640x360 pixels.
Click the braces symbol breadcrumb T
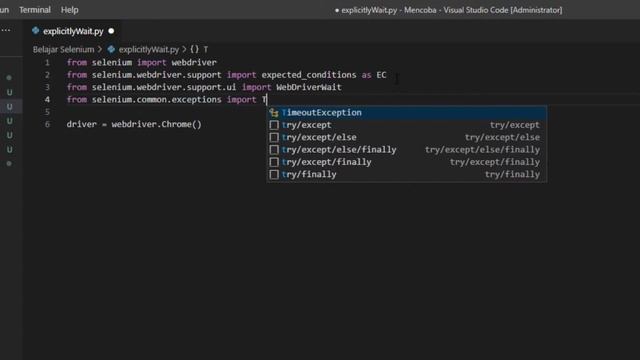(199, 49)
